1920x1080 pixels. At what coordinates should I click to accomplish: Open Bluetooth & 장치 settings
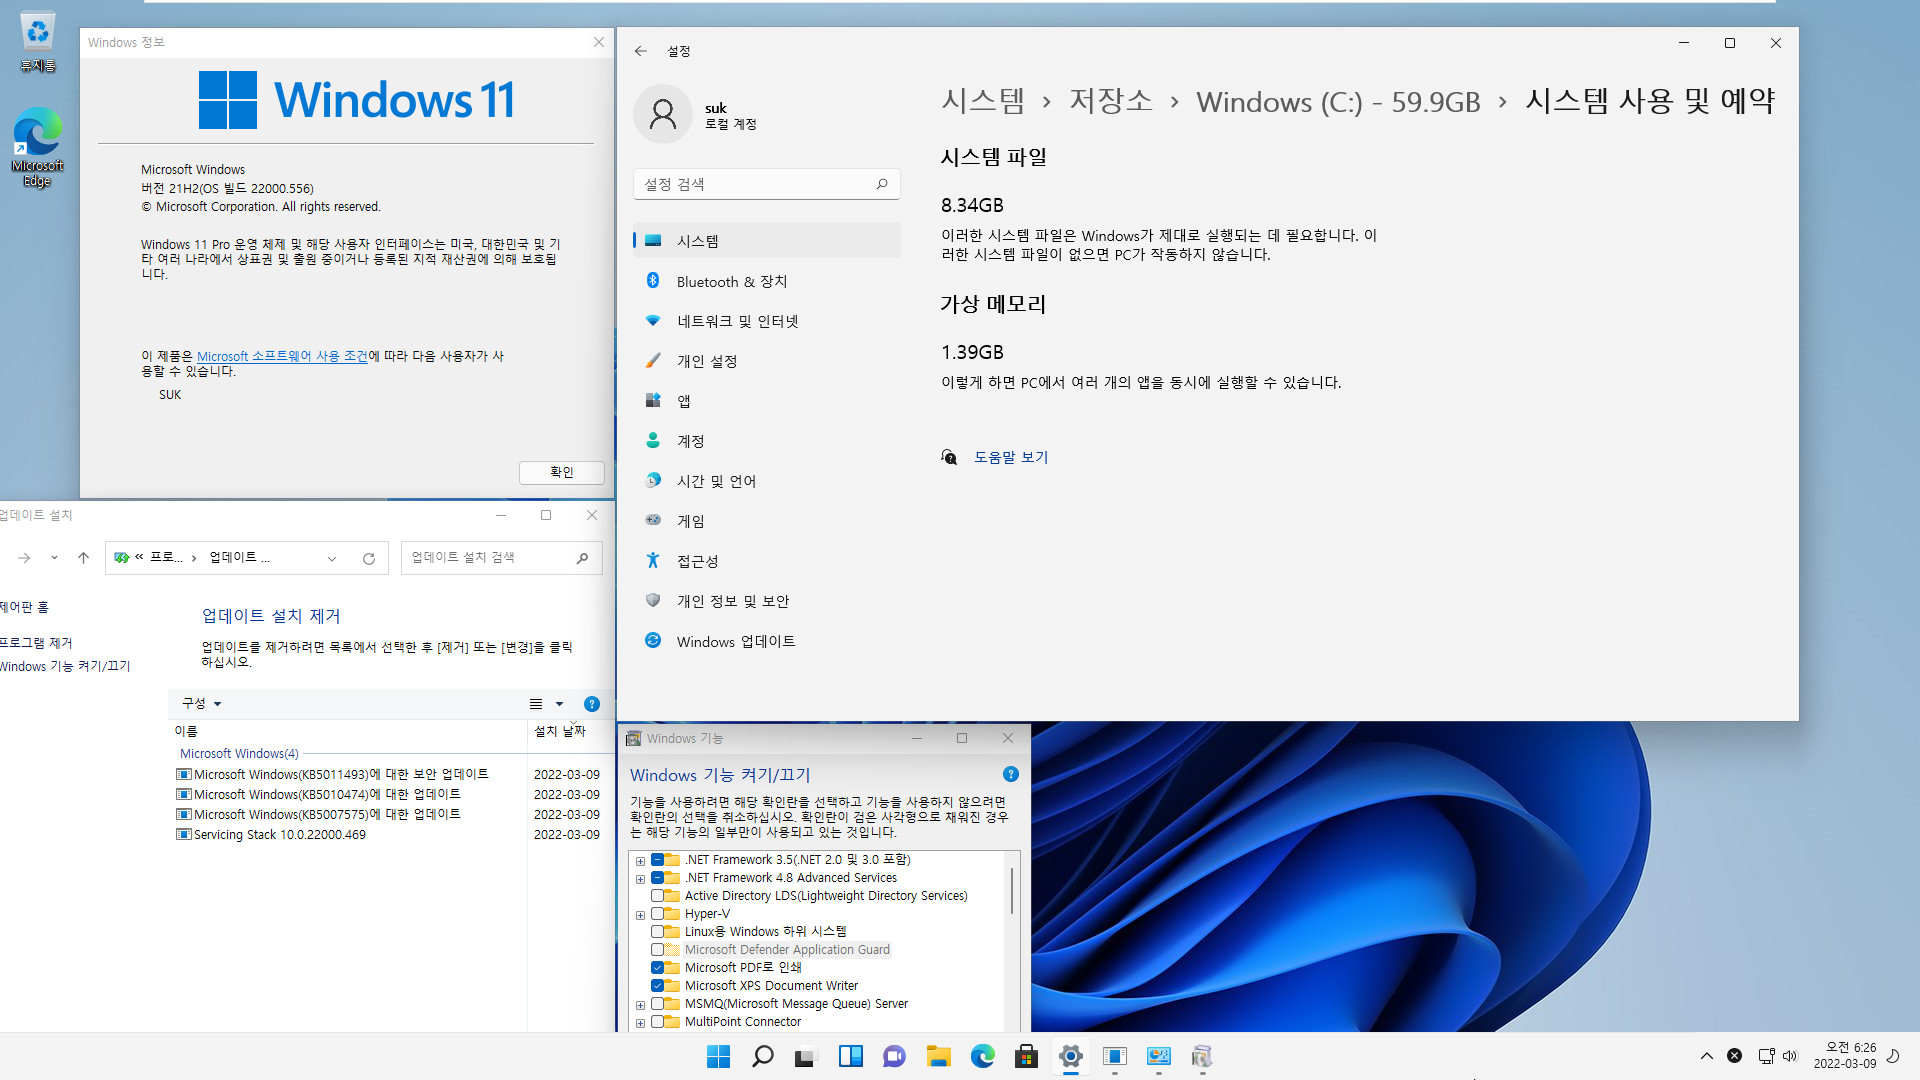click(766, 281)
